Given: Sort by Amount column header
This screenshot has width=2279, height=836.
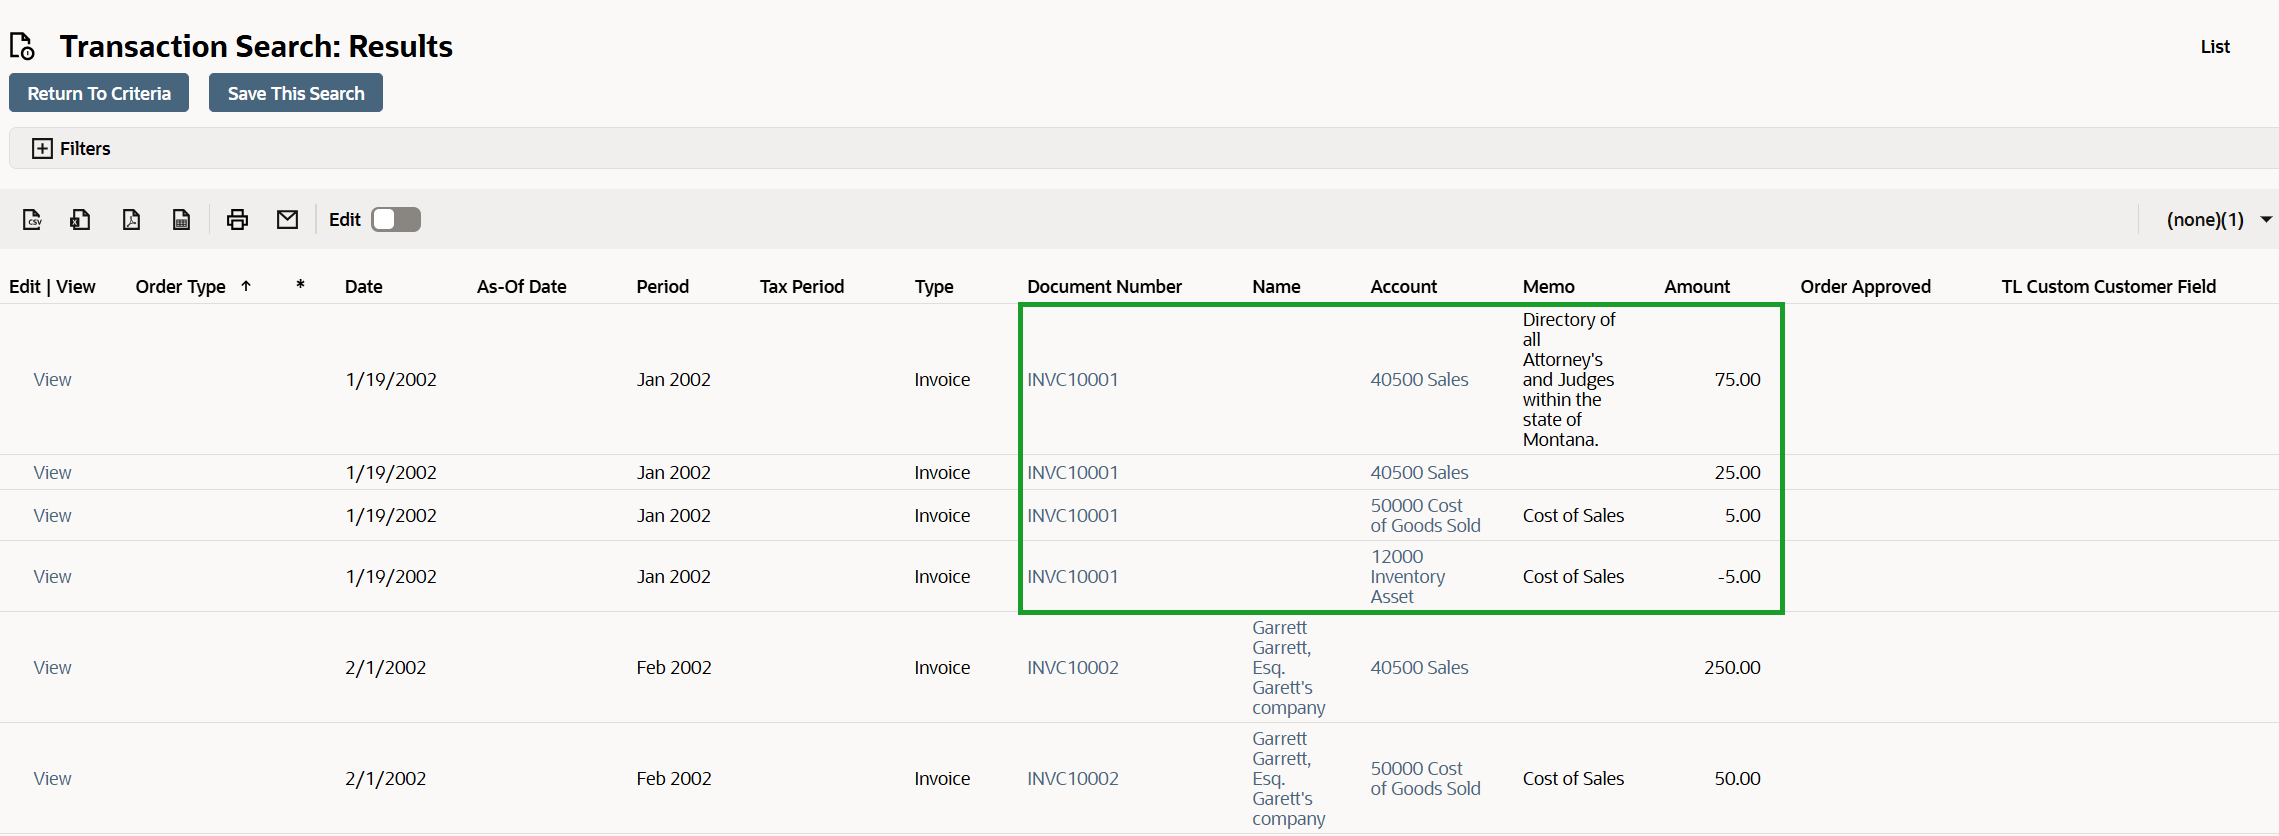Looking at the screenshot, I should (1697, 287).
